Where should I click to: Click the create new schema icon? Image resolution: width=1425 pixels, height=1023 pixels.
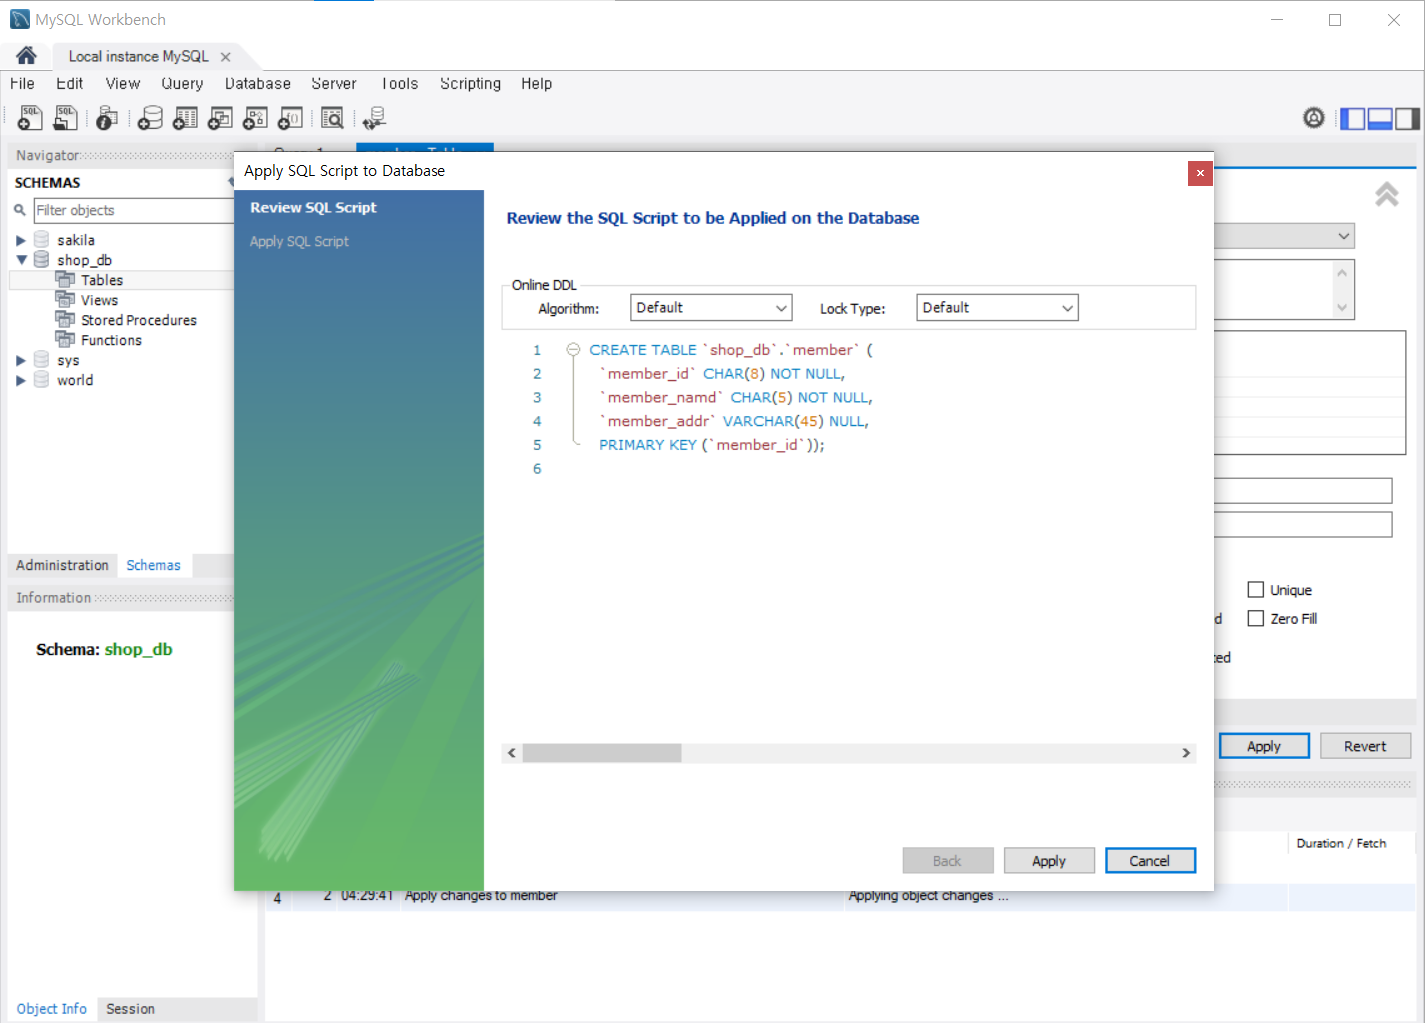(x=150, y=118)
